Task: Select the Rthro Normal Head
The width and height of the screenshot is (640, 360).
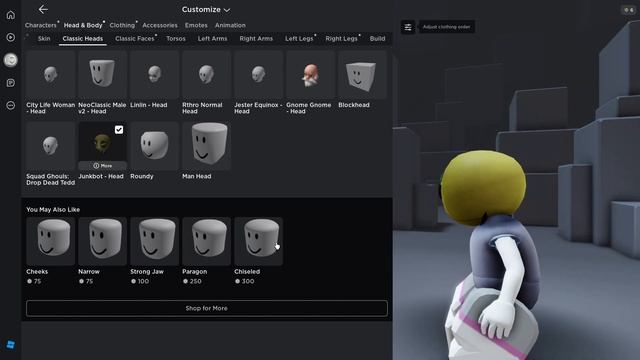Action: point(206,75)
